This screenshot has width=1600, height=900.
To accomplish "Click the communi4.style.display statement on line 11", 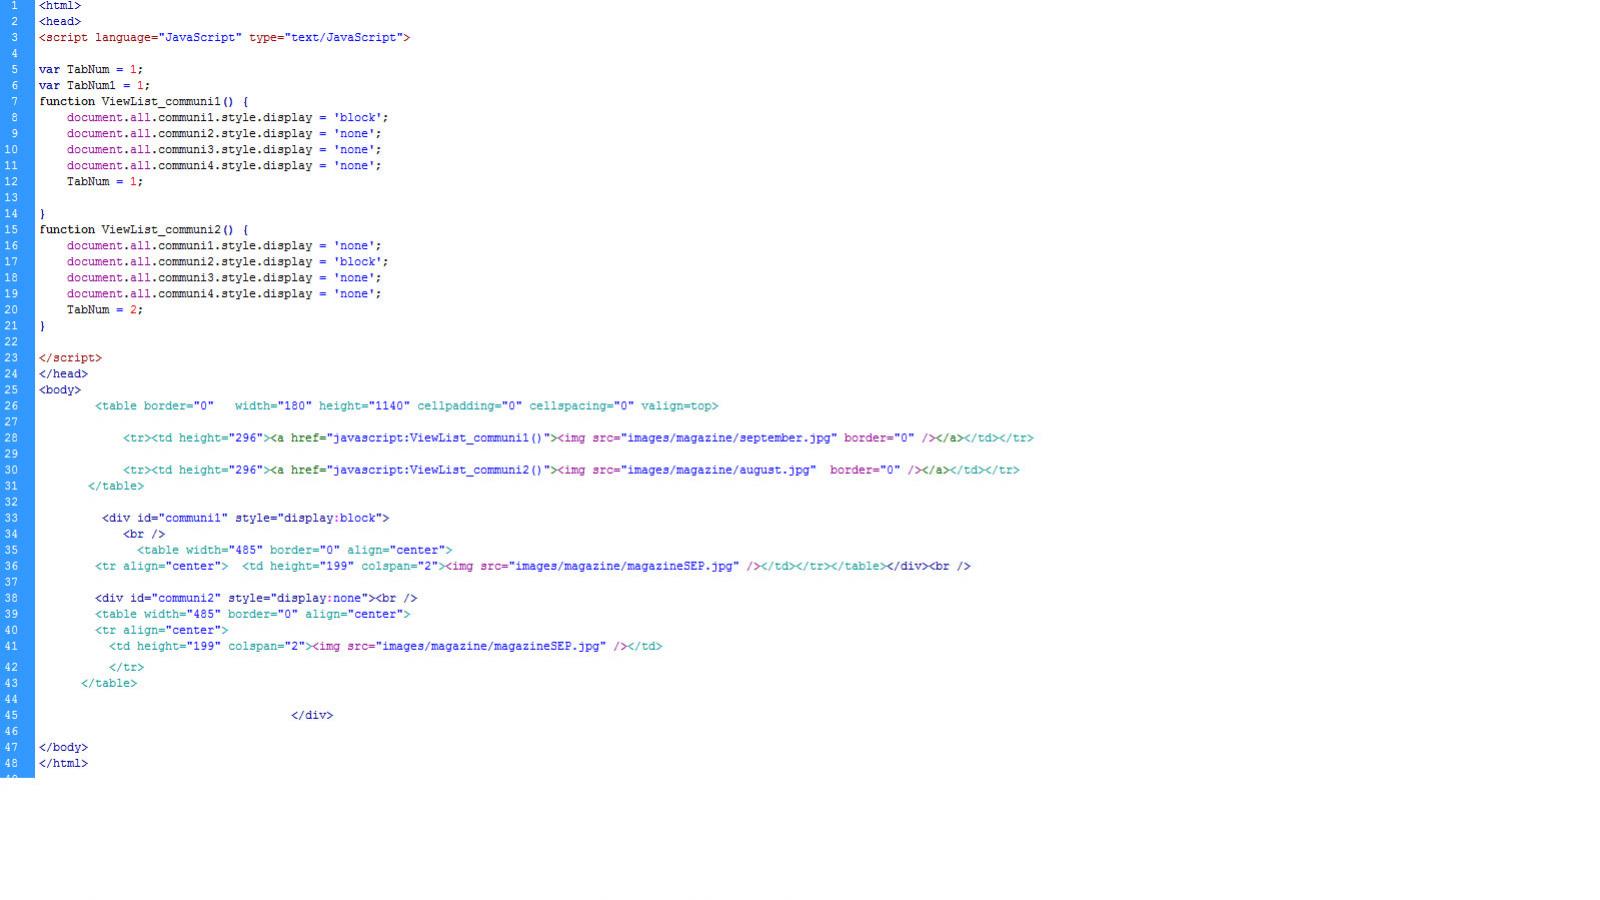I will [x=224, y=166].
